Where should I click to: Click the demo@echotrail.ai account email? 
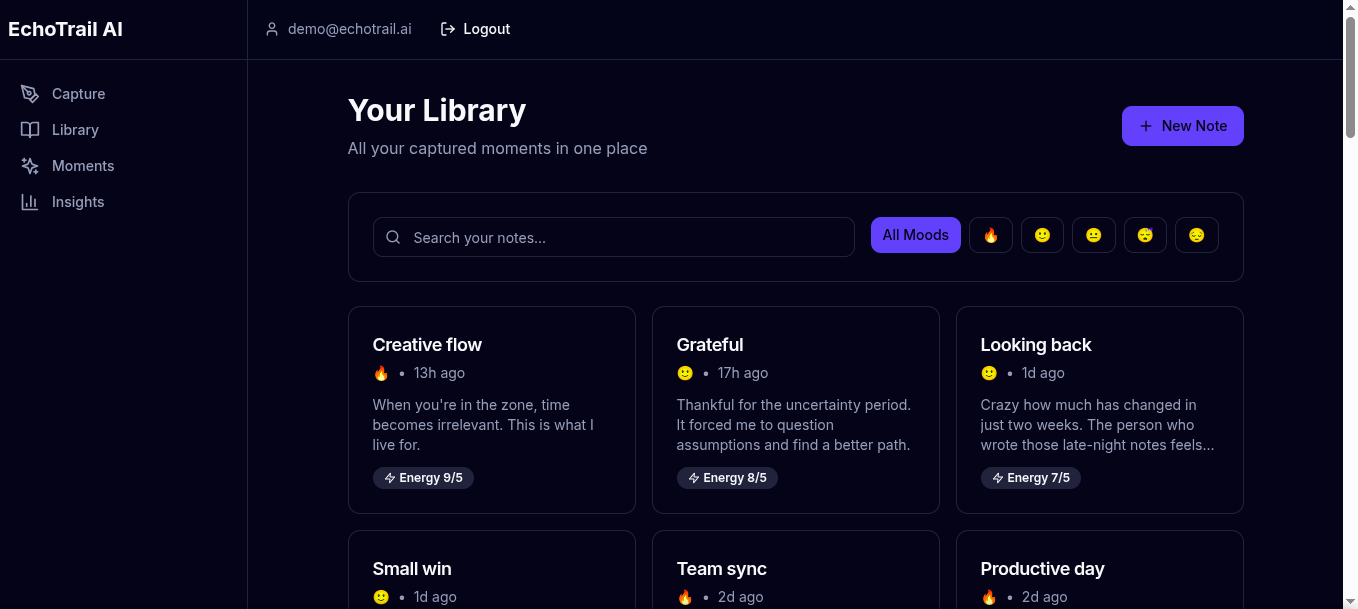[x=349, y=29]
